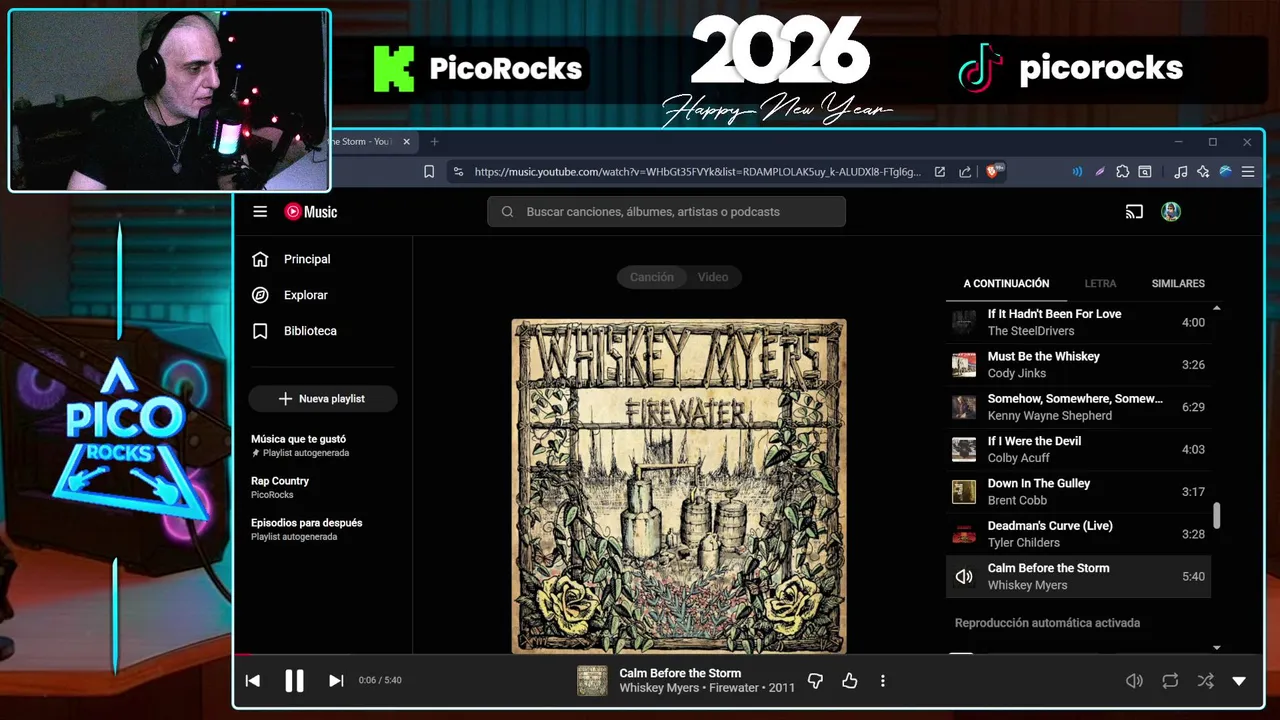
Task: Click the speaker icon on playing queue item
Action: click(964, 577)
